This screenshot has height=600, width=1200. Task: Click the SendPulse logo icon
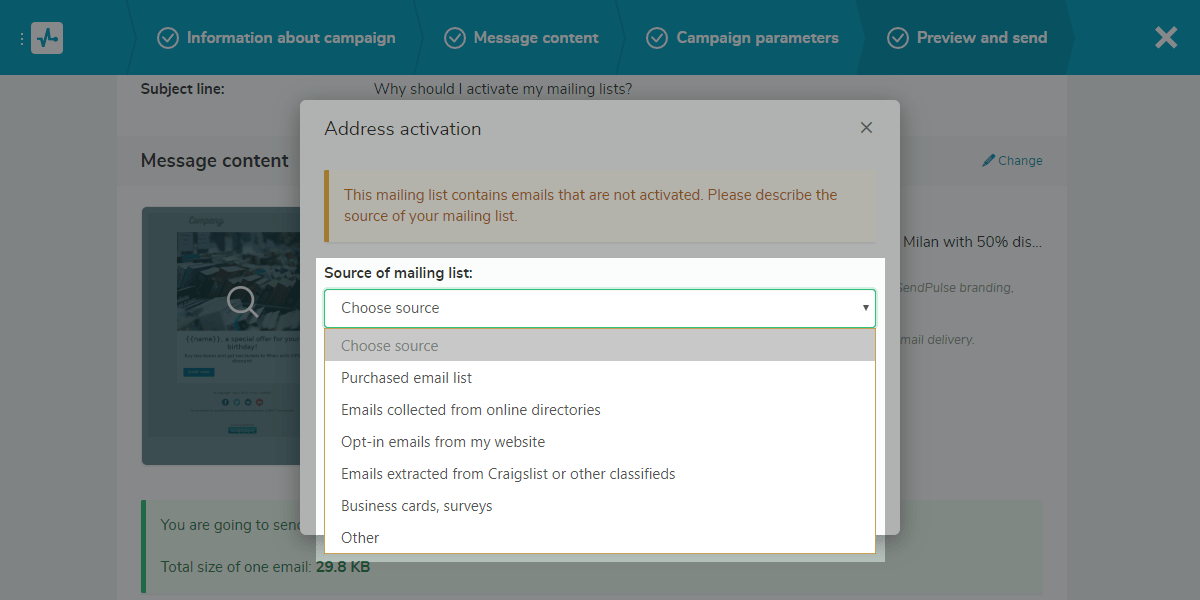(x=46, y=38)
